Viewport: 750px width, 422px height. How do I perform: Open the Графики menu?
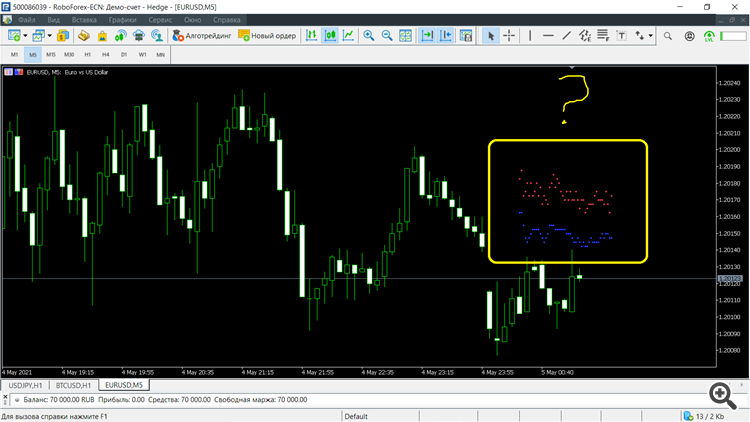[122, 20]
